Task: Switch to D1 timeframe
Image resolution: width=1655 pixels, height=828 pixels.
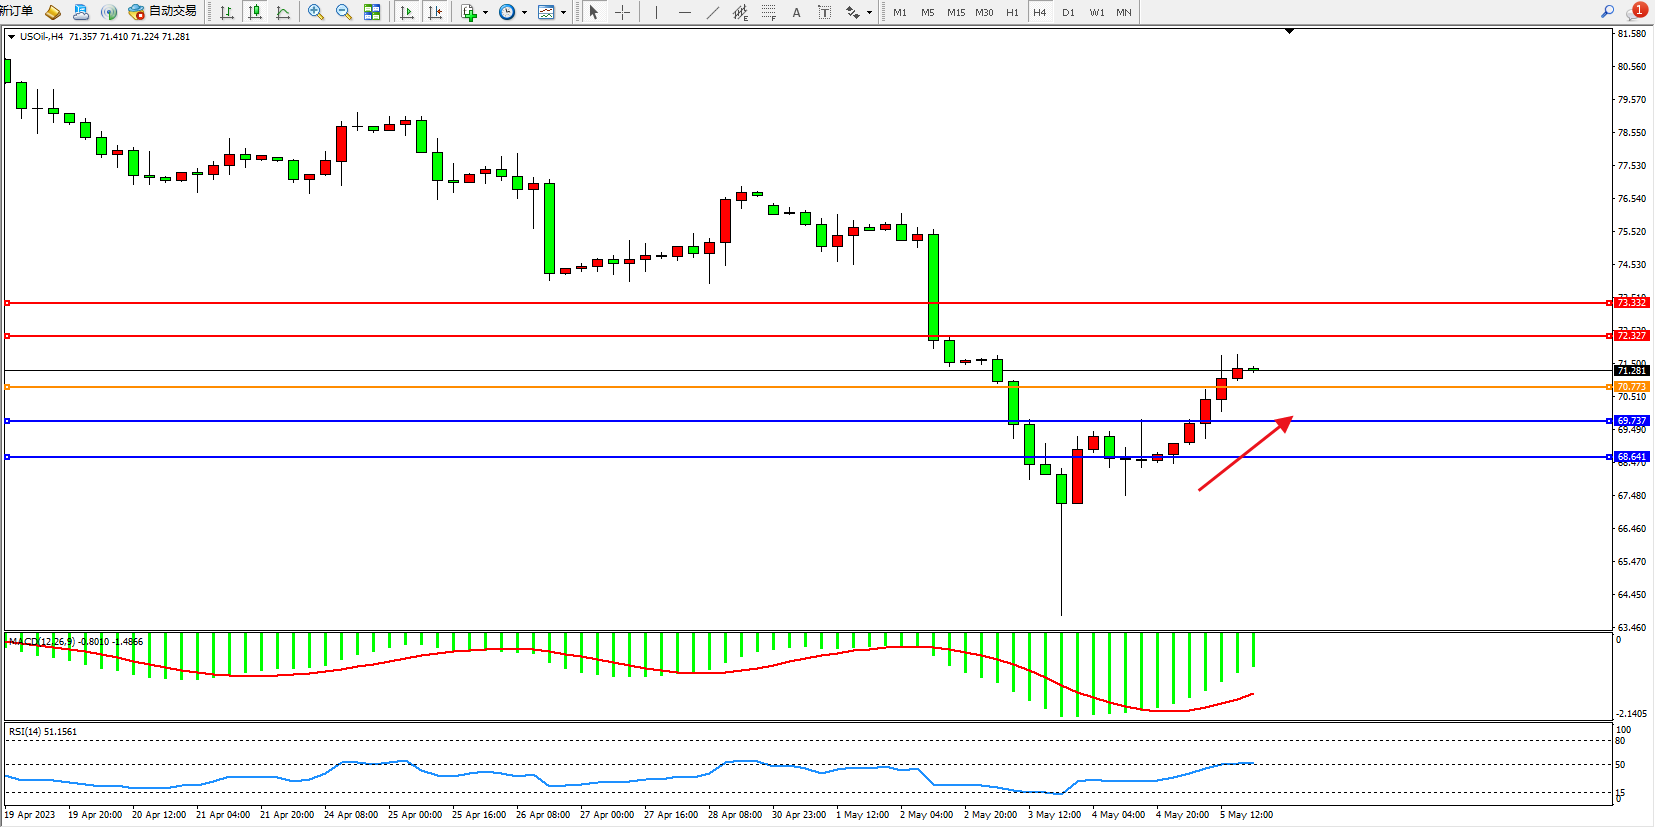Action: [x=1068, y=12]
